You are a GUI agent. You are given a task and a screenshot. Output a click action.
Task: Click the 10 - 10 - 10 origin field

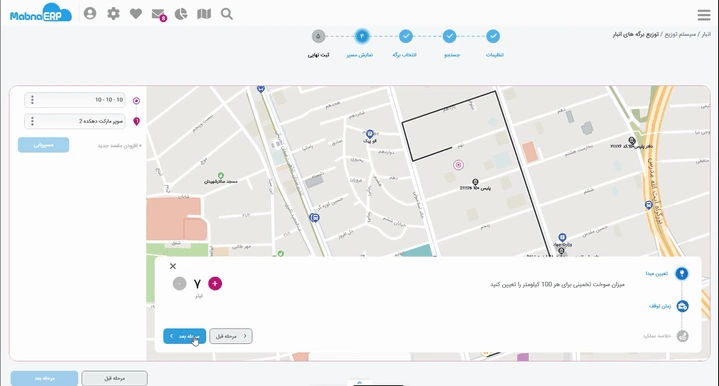(x=75, y=99)
